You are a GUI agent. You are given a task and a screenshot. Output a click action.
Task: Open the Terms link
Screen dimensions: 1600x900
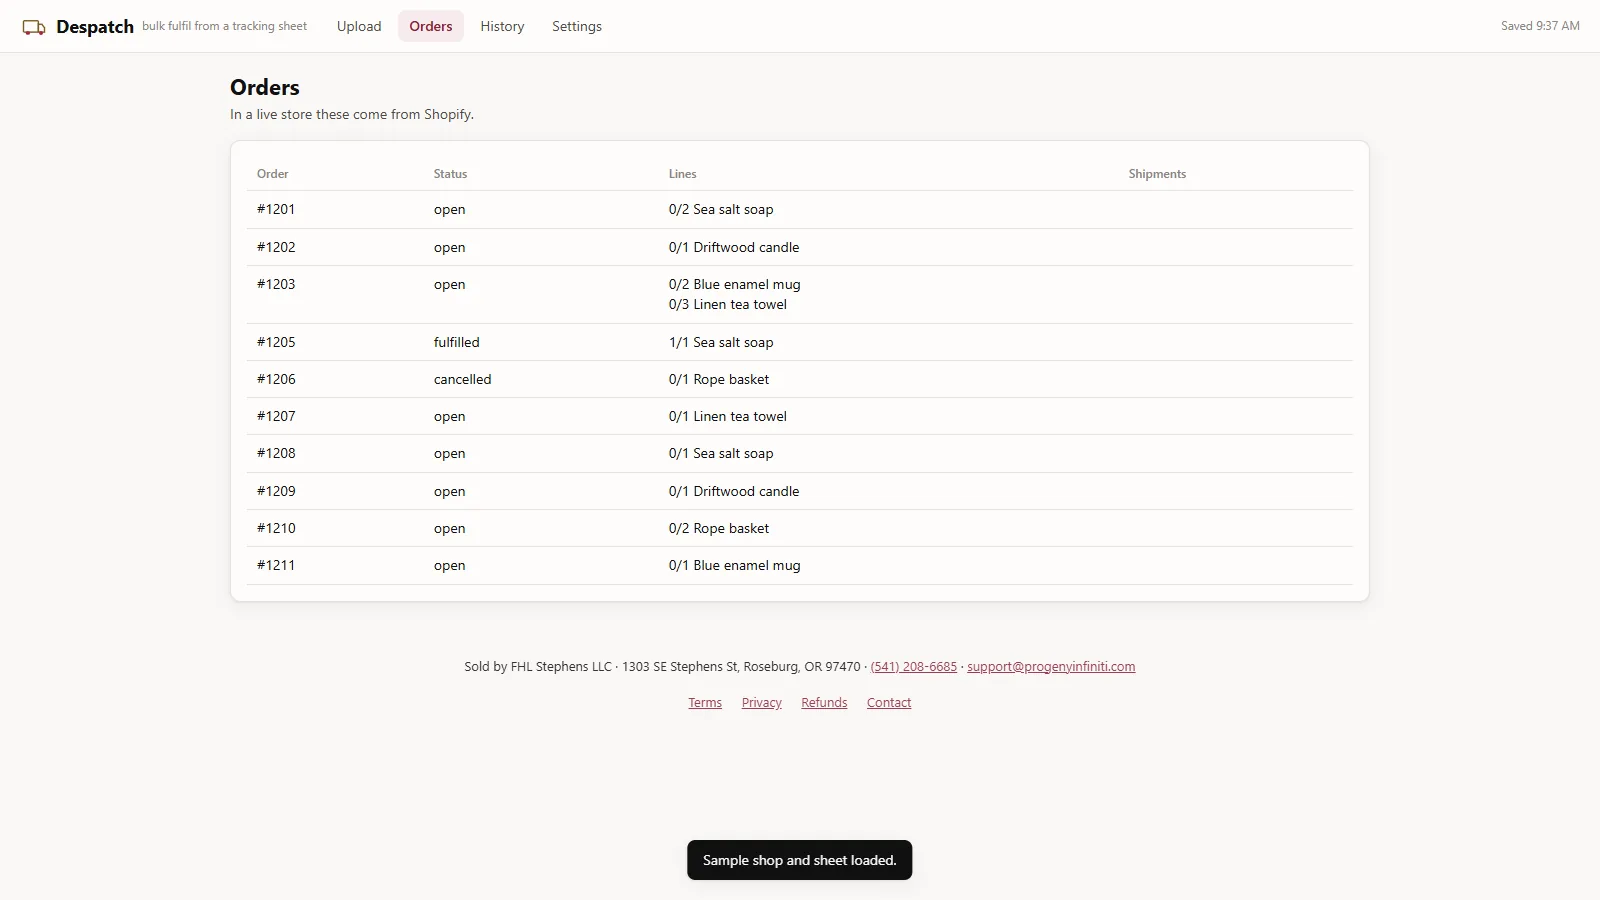[705, 703]
